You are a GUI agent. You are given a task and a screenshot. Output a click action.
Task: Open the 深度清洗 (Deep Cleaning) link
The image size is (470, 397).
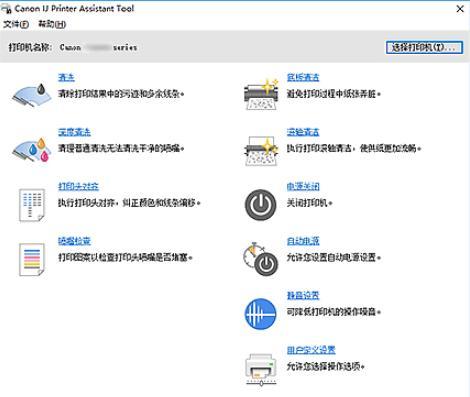(x=74, y=132)
